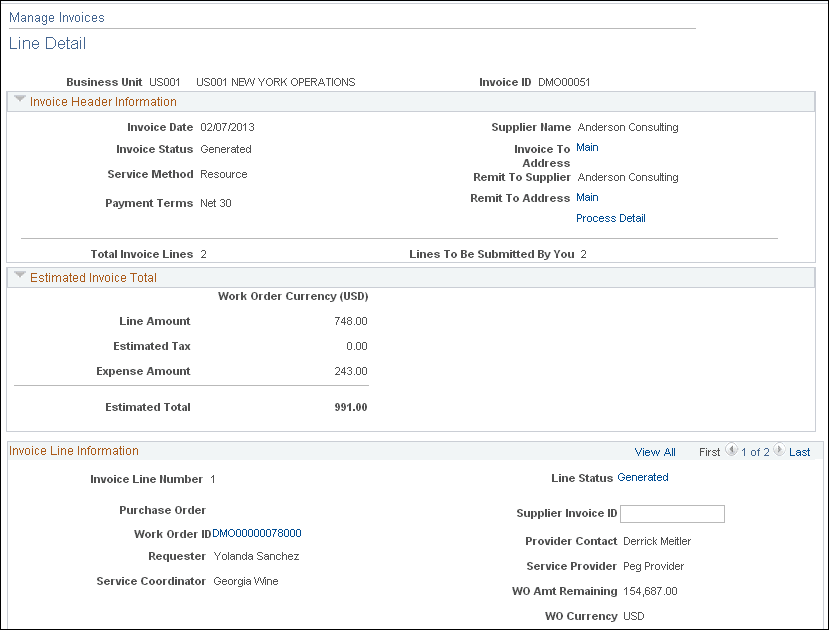Image resolution: width=829 pixels, height=630 pixels.
Task: Click the previous page arrow icon
Action: 732,450
